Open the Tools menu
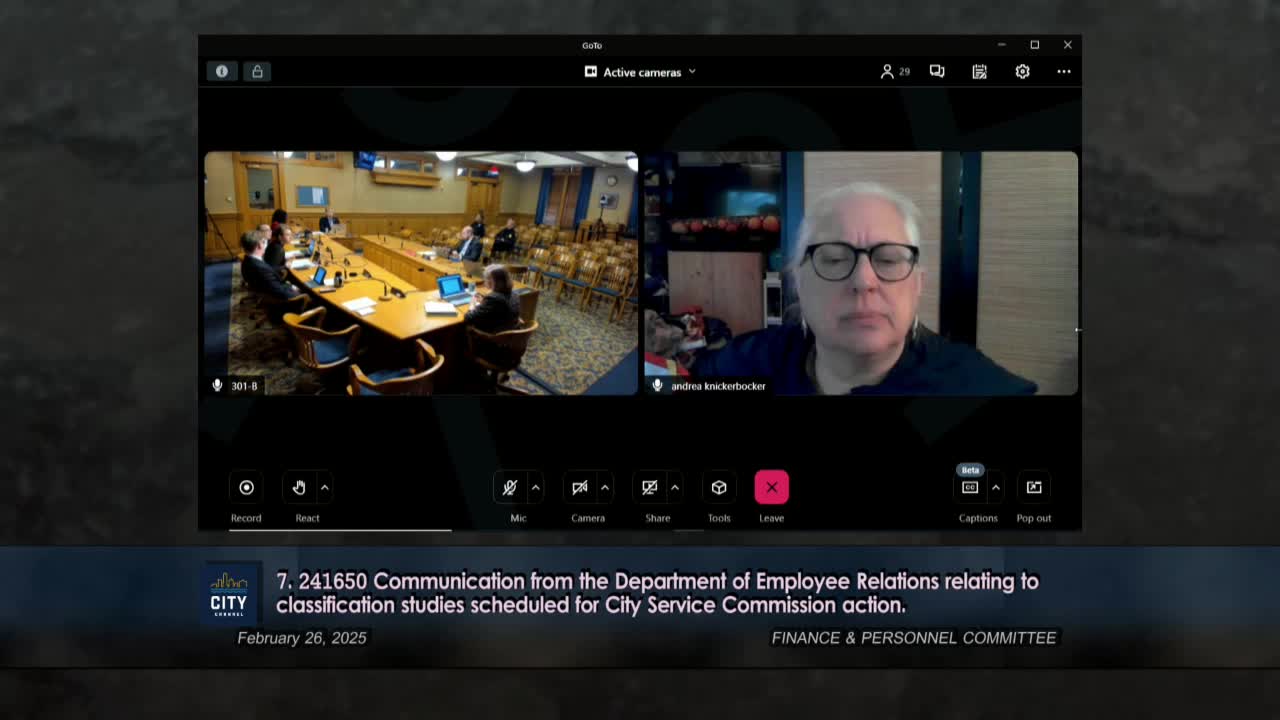 click(719, 488)
